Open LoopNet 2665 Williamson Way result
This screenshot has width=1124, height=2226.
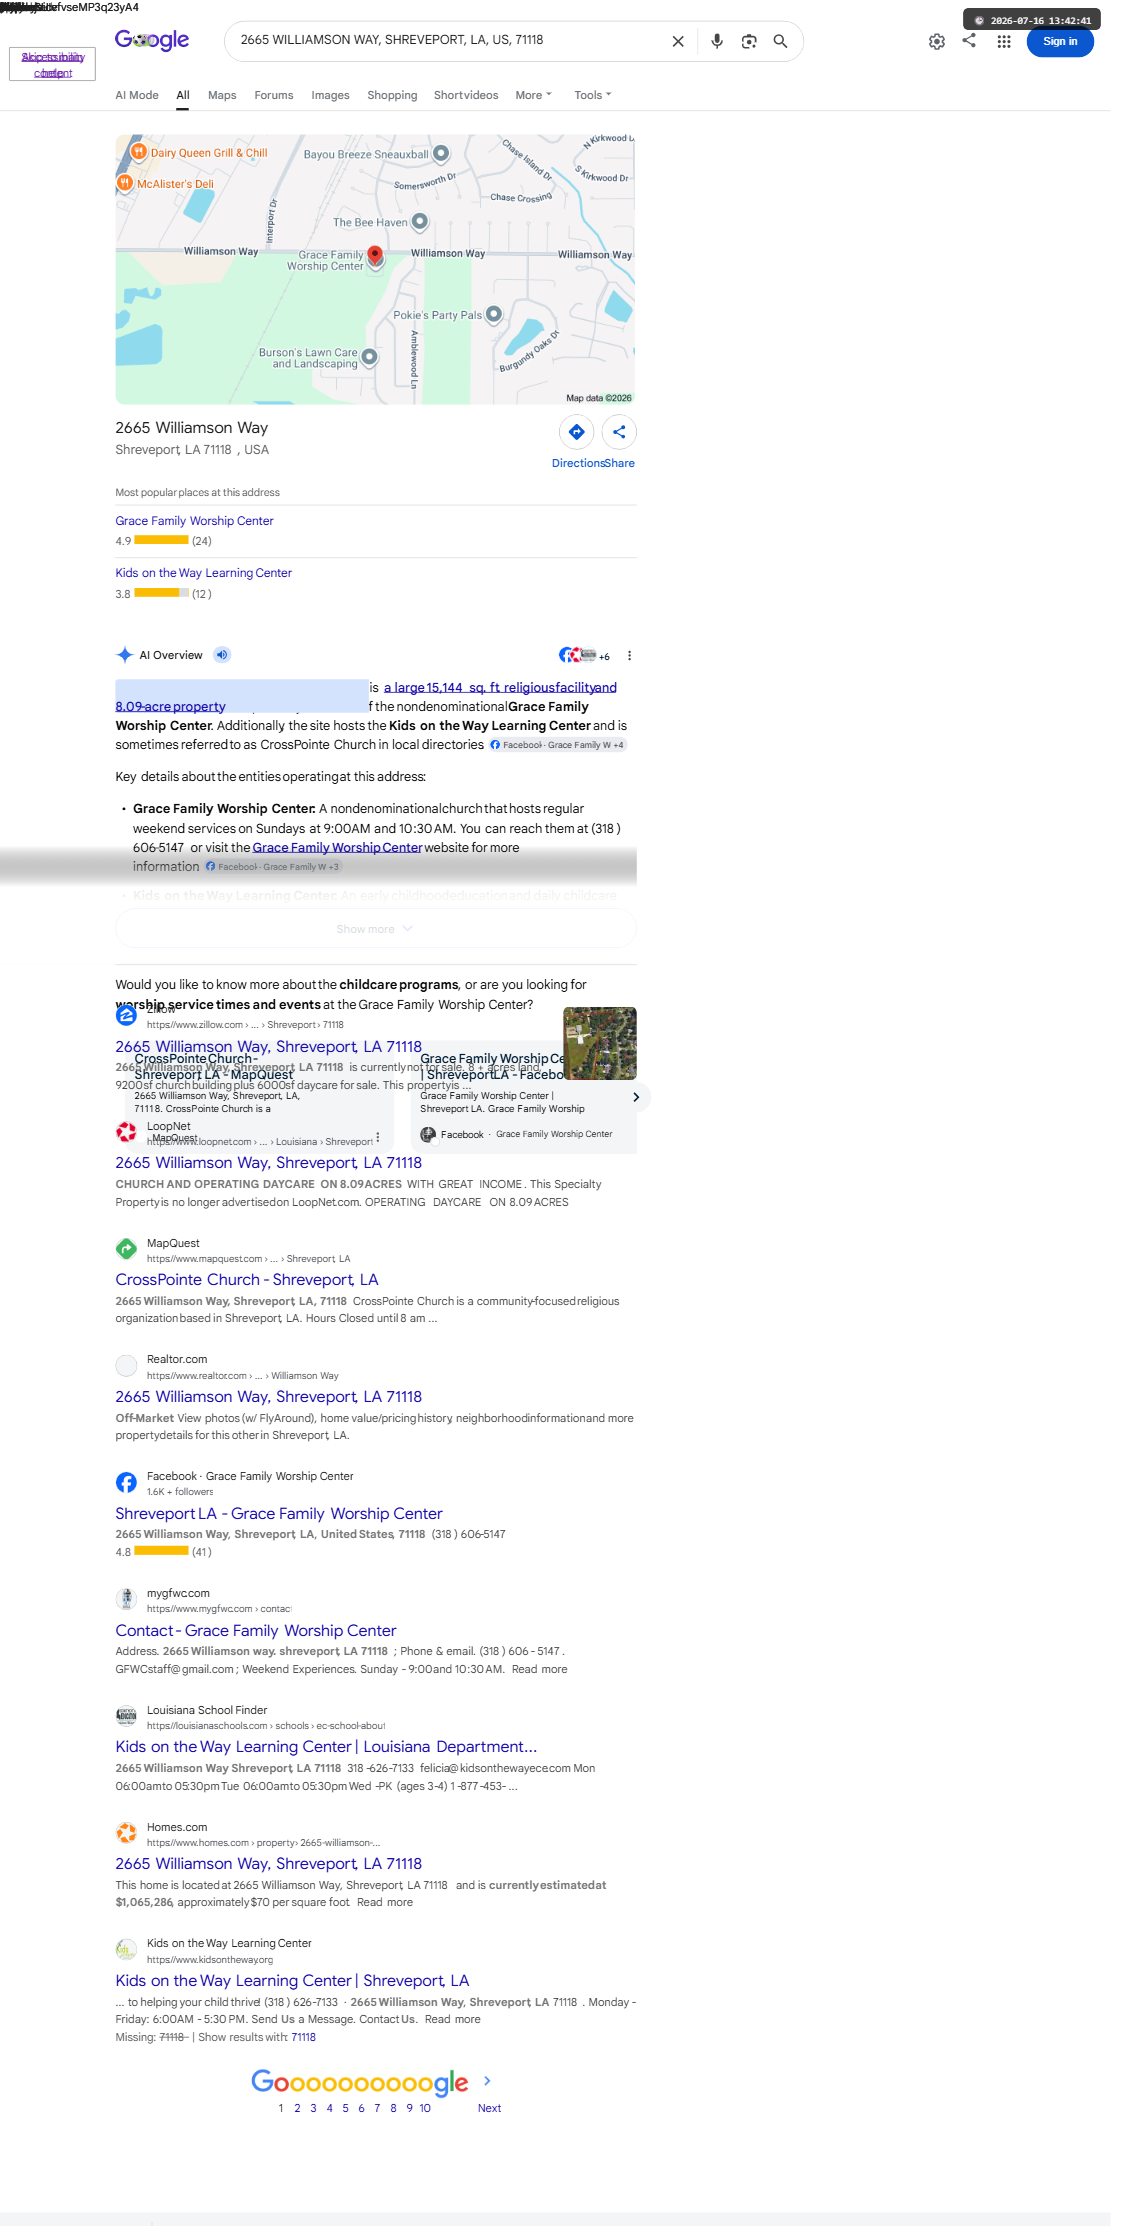(x=268, y=1163)
